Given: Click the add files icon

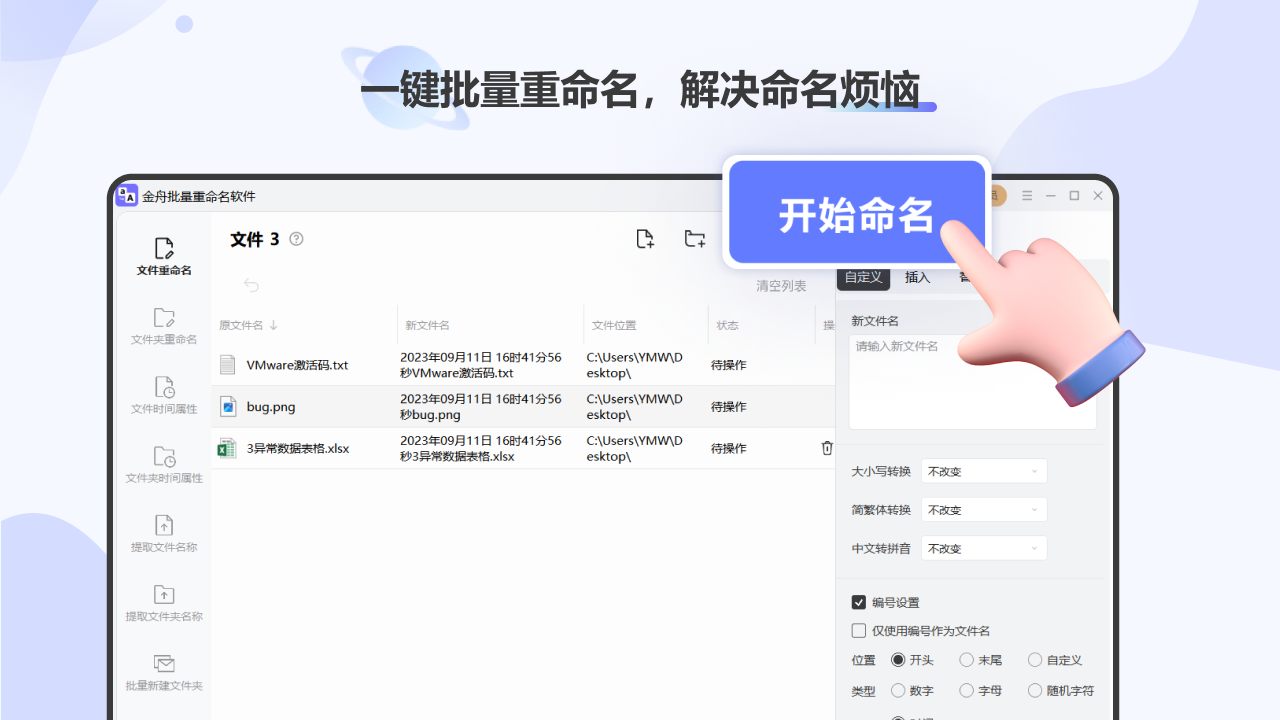Looking at the screenshot, I should coord(644,238).
